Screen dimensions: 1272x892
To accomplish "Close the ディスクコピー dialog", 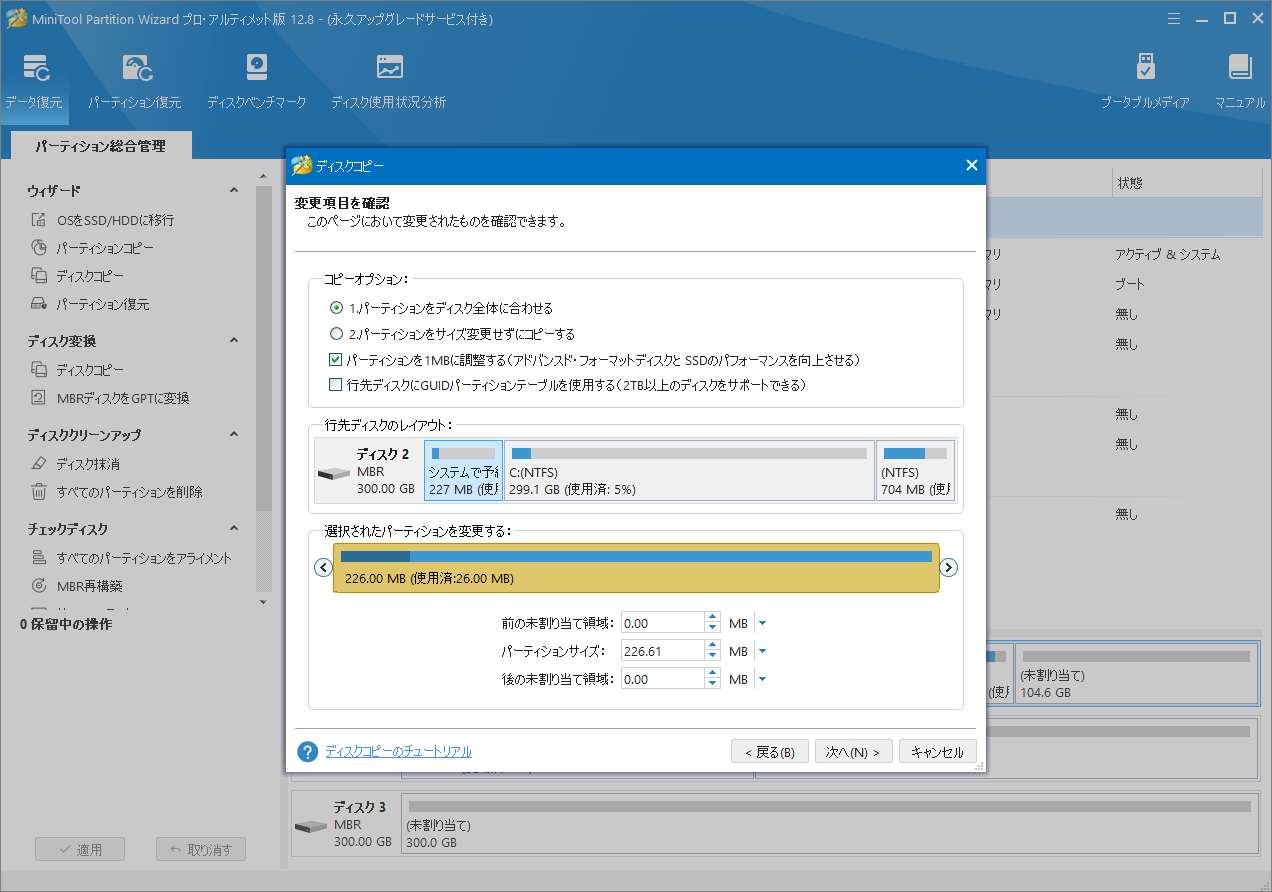I will (x=971, y=166).
